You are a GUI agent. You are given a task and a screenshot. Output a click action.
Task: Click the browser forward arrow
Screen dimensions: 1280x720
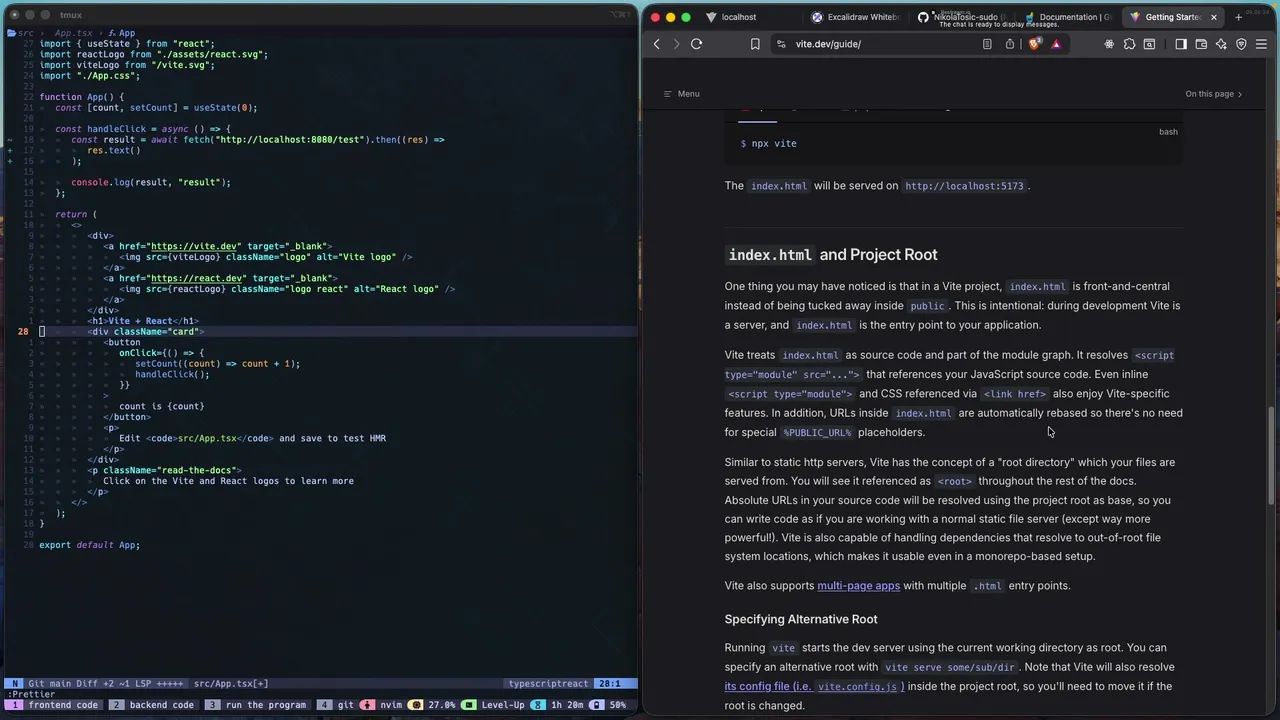[x=676, y=44]
